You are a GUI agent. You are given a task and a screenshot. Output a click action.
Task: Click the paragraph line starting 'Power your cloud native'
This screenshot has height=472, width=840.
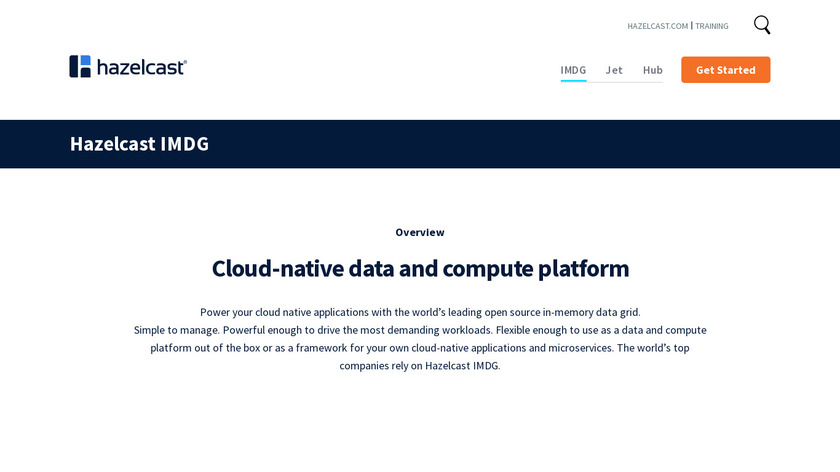420,312
